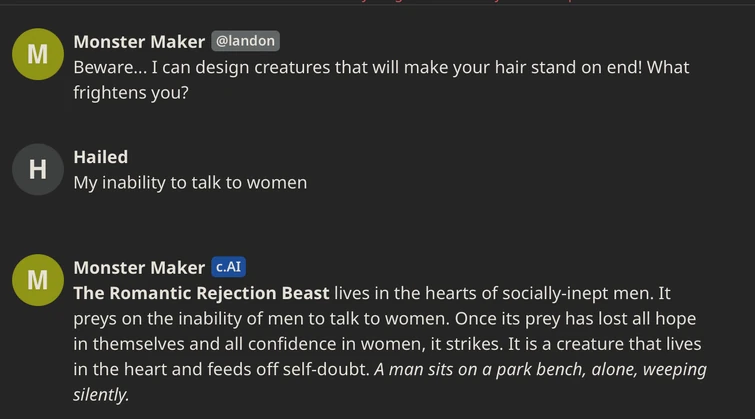This screenshot has height=419, width=755.
Task: Click the 'feeds off self-doubt' phrase
Action: [x=290, y=369]
